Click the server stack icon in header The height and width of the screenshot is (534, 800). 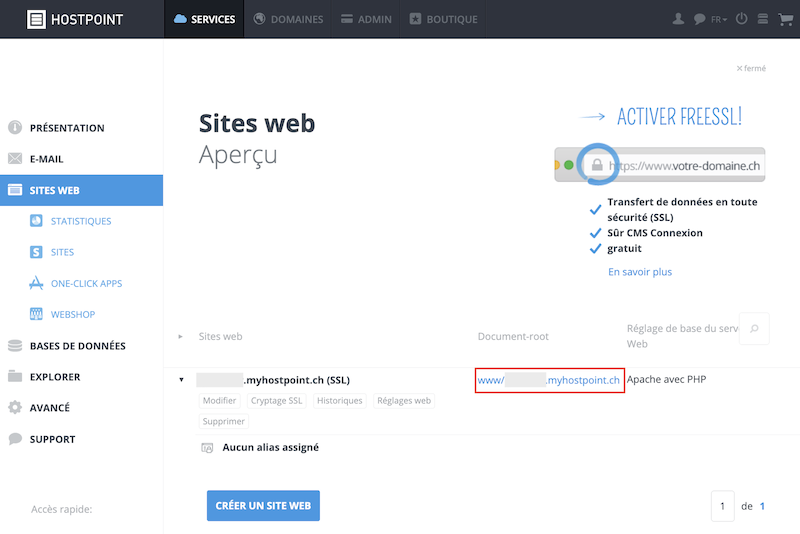[x=763, y=19]
